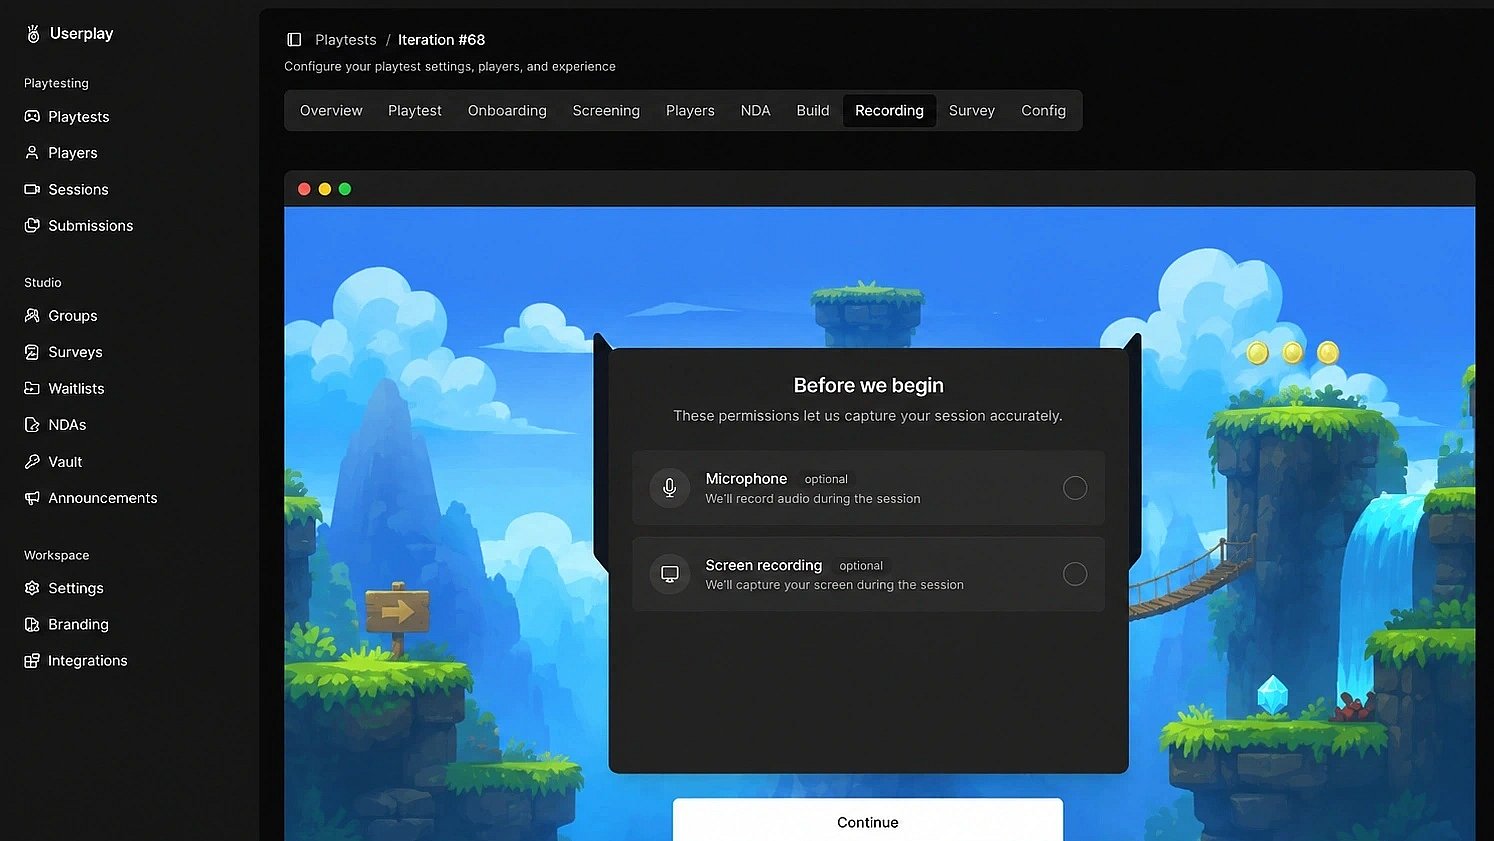This screenshot has width=1494, height=841.
Task: Open Submissions in the sidebar
Action: pyautogui.click(x=90, y=226)
